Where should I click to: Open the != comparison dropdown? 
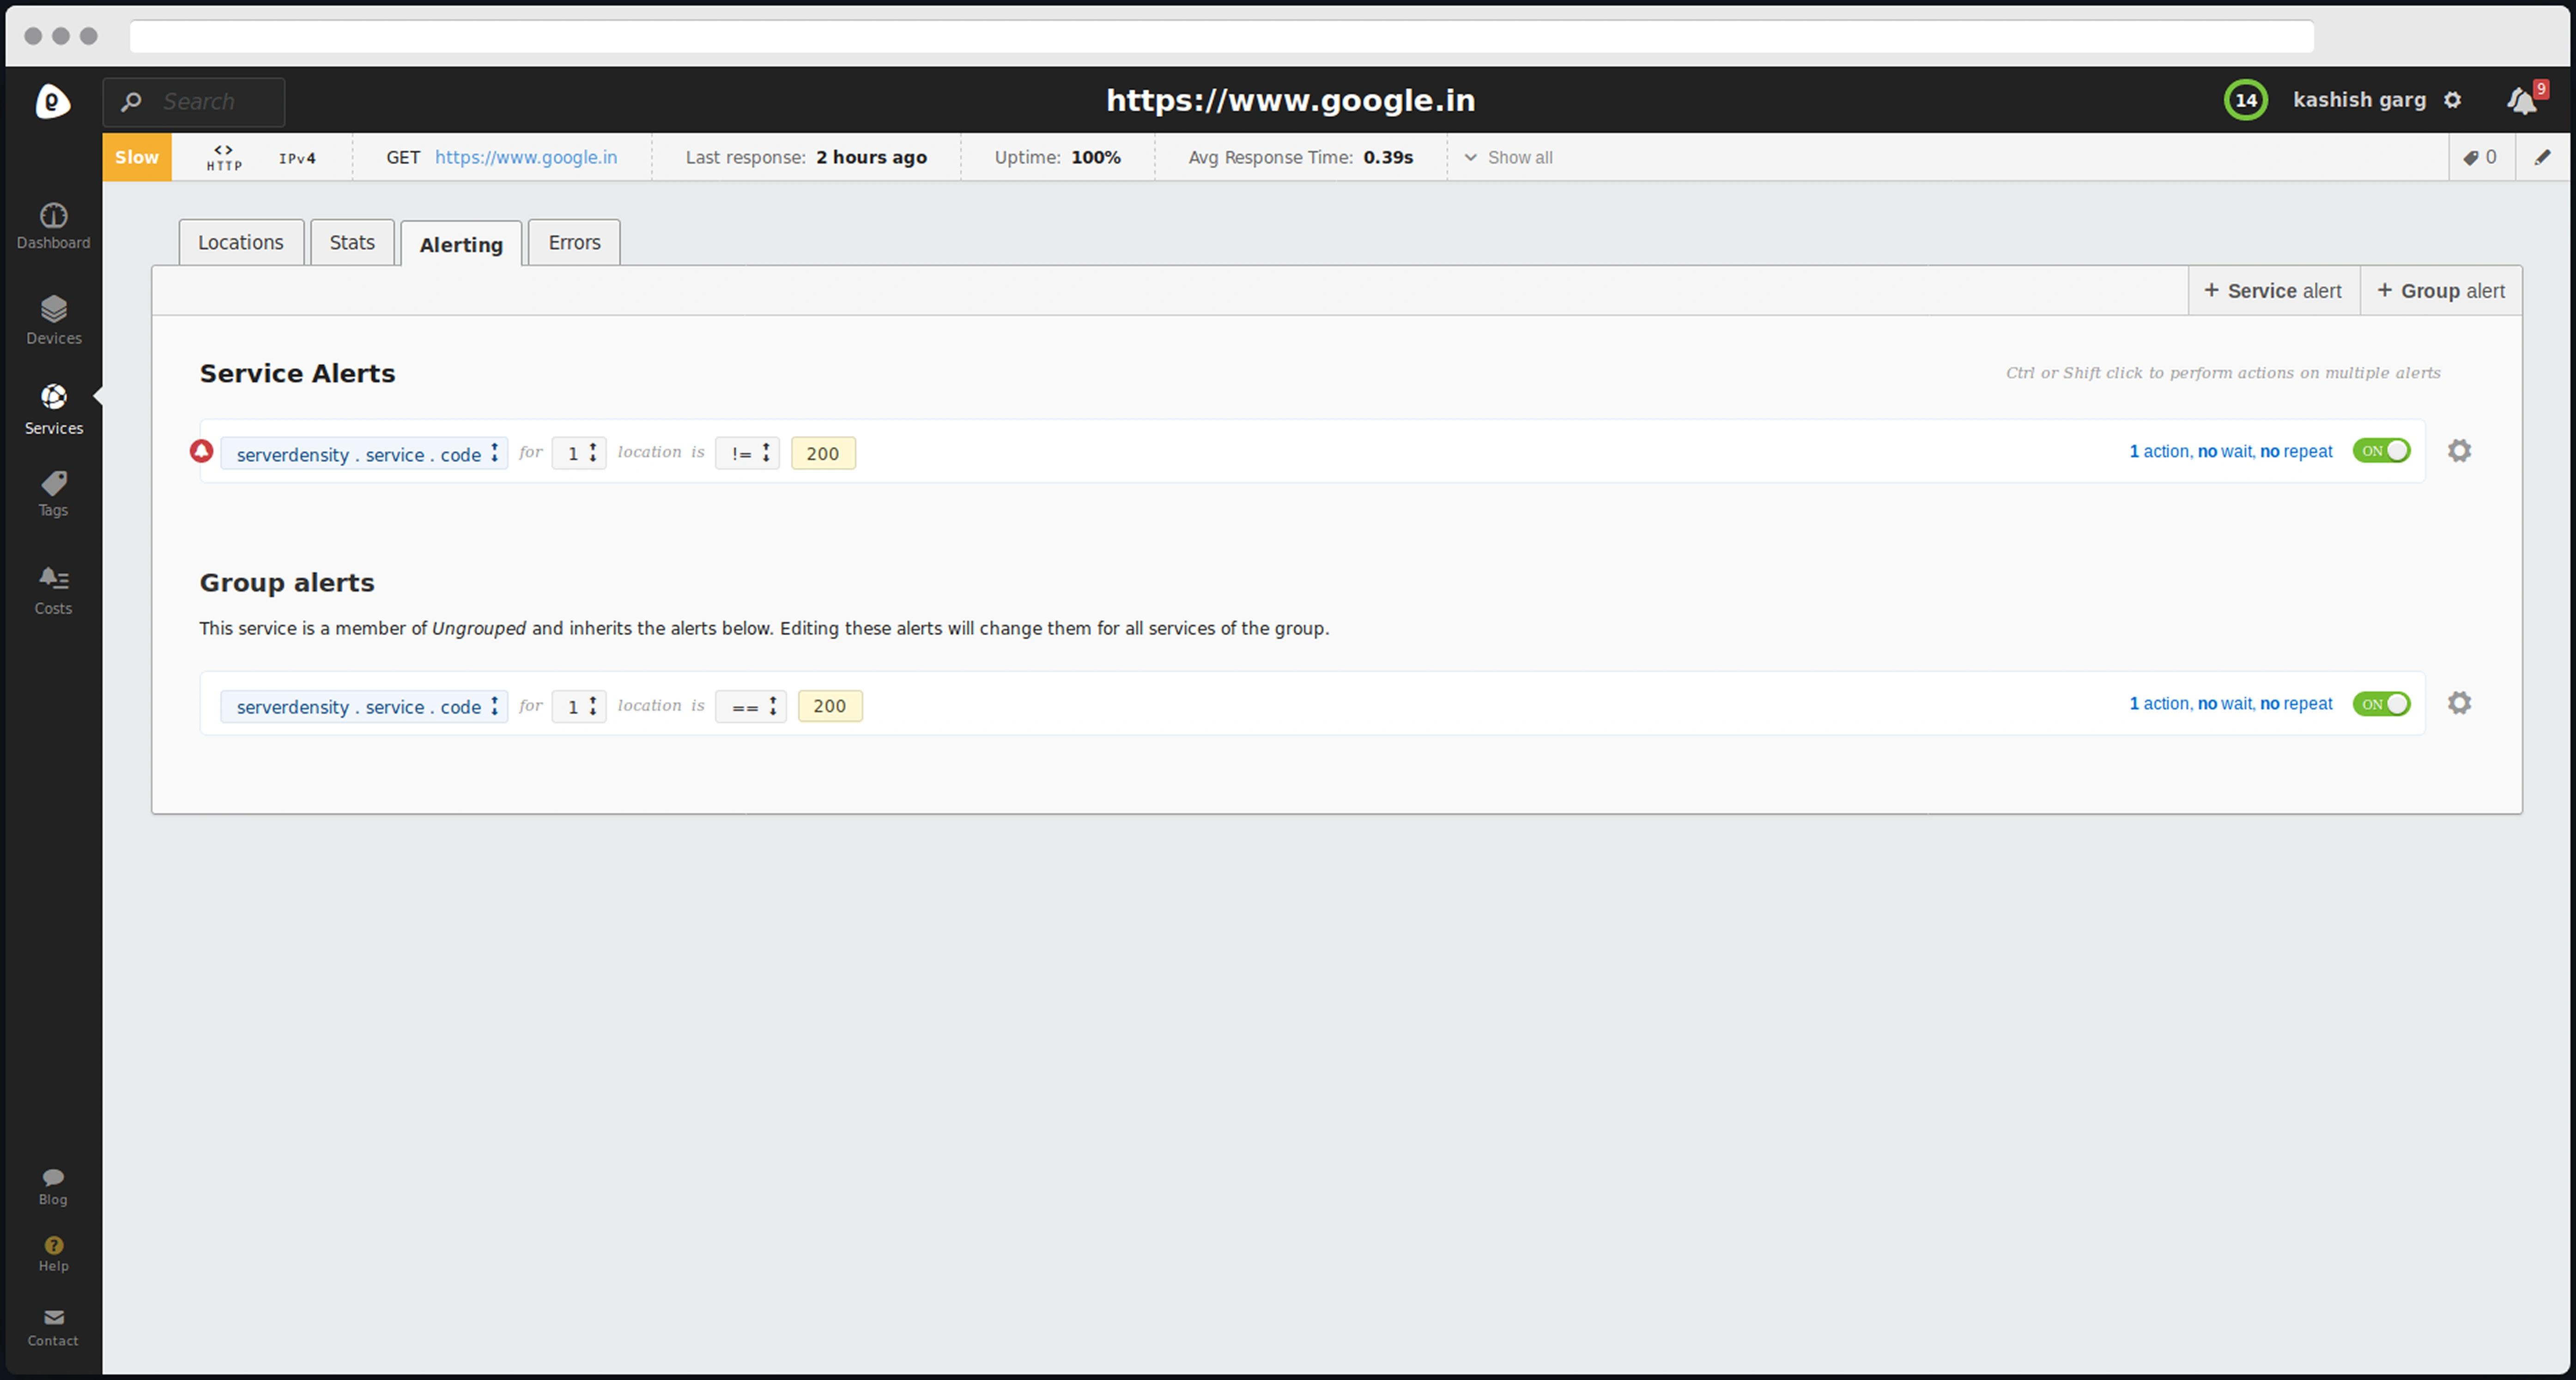tap(747, 453)
